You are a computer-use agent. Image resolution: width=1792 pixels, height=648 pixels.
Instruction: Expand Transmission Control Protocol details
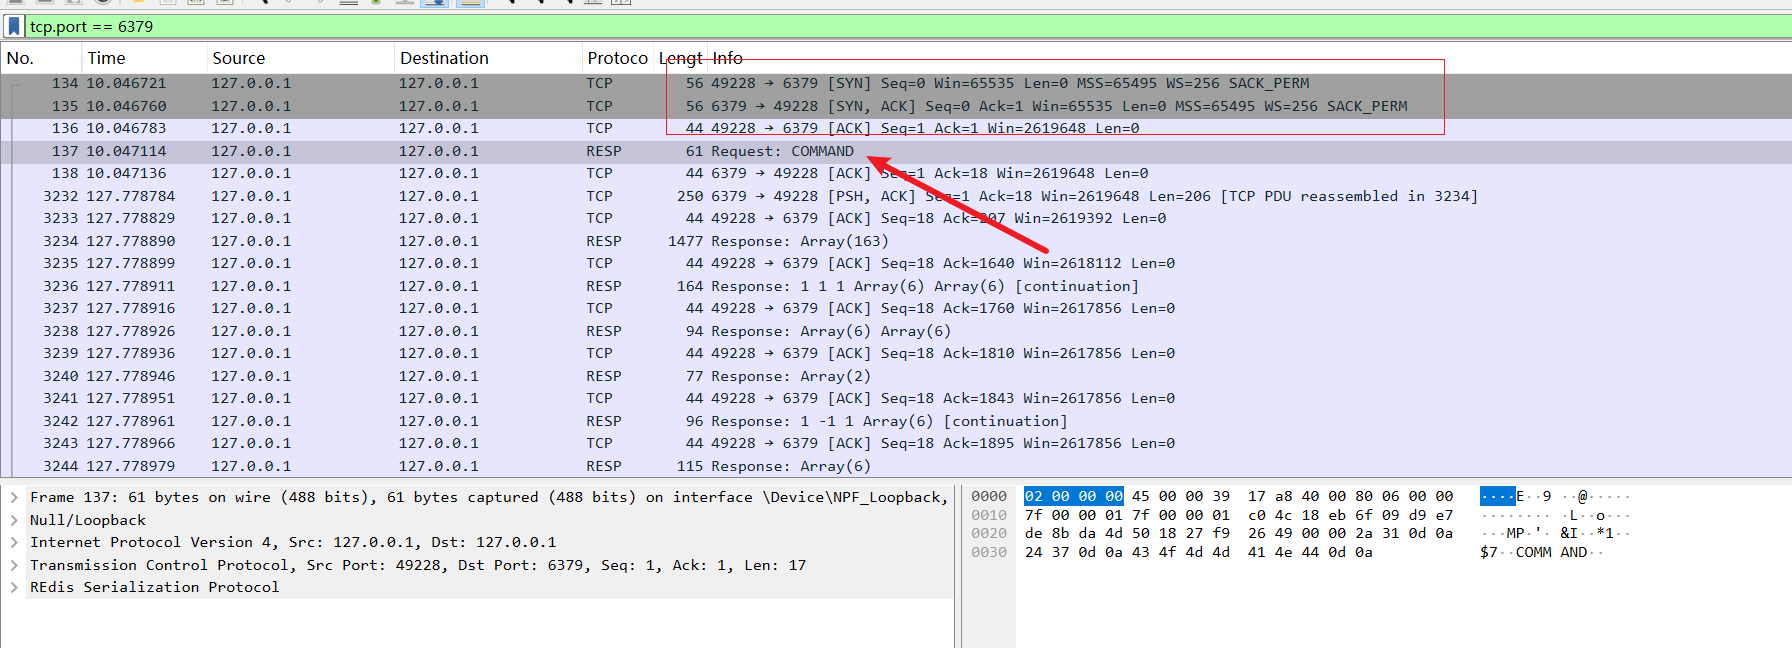[14, 565]
